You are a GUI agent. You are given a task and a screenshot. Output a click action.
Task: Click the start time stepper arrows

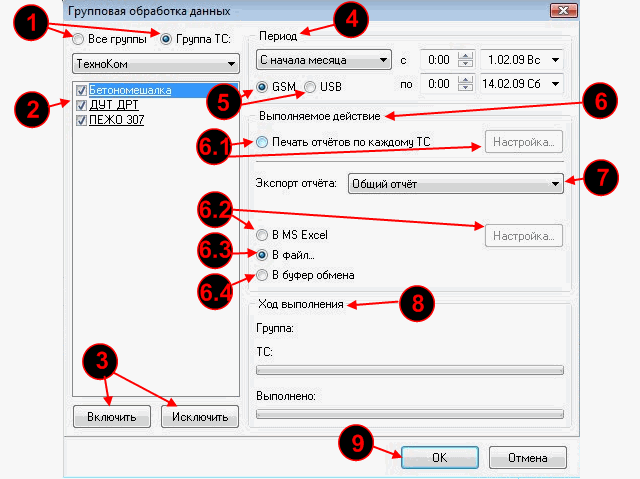click(463, 60)
